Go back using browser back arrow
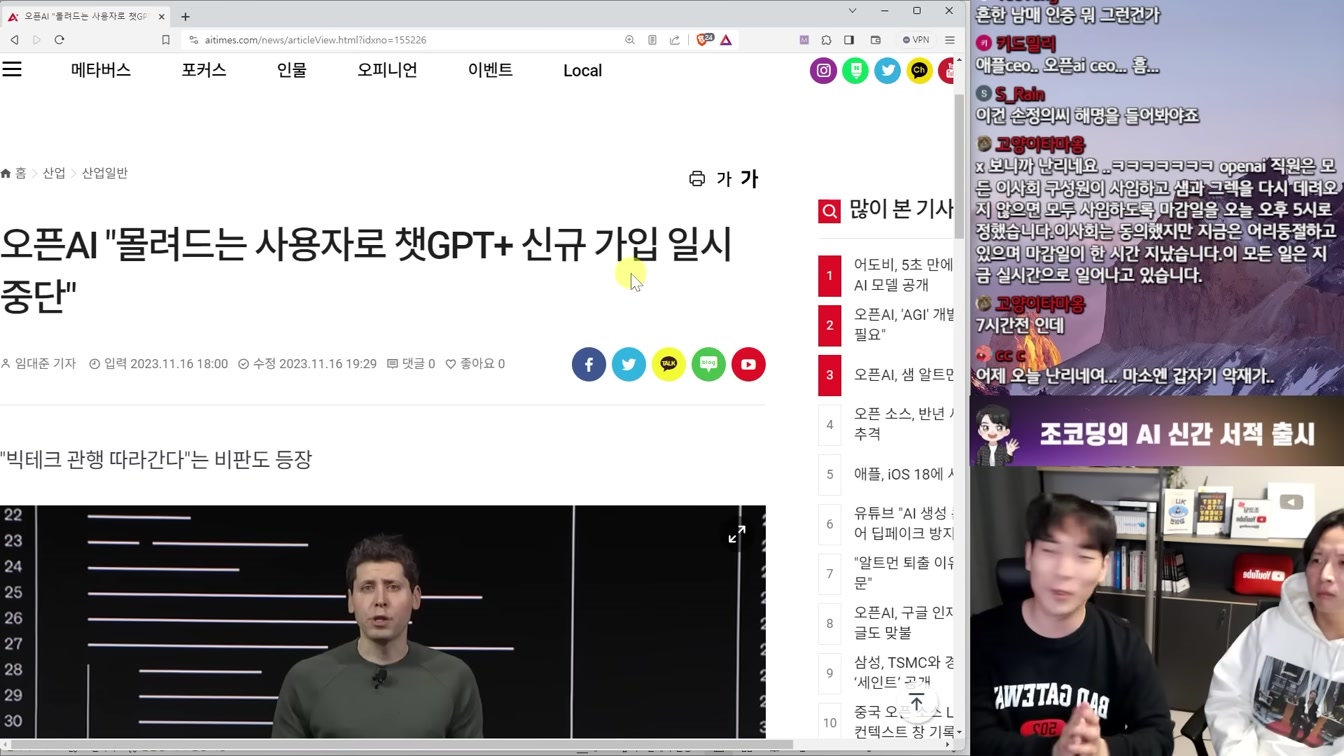Viewport: 1344px width, 756px height. (14, 40)
